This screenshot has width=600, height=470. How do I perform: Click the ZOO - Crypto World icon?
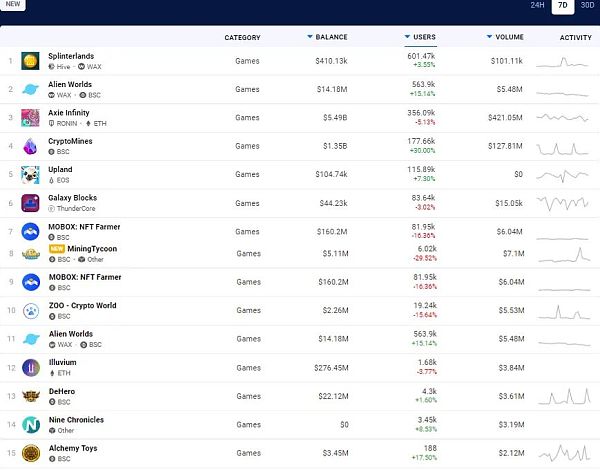30,311
